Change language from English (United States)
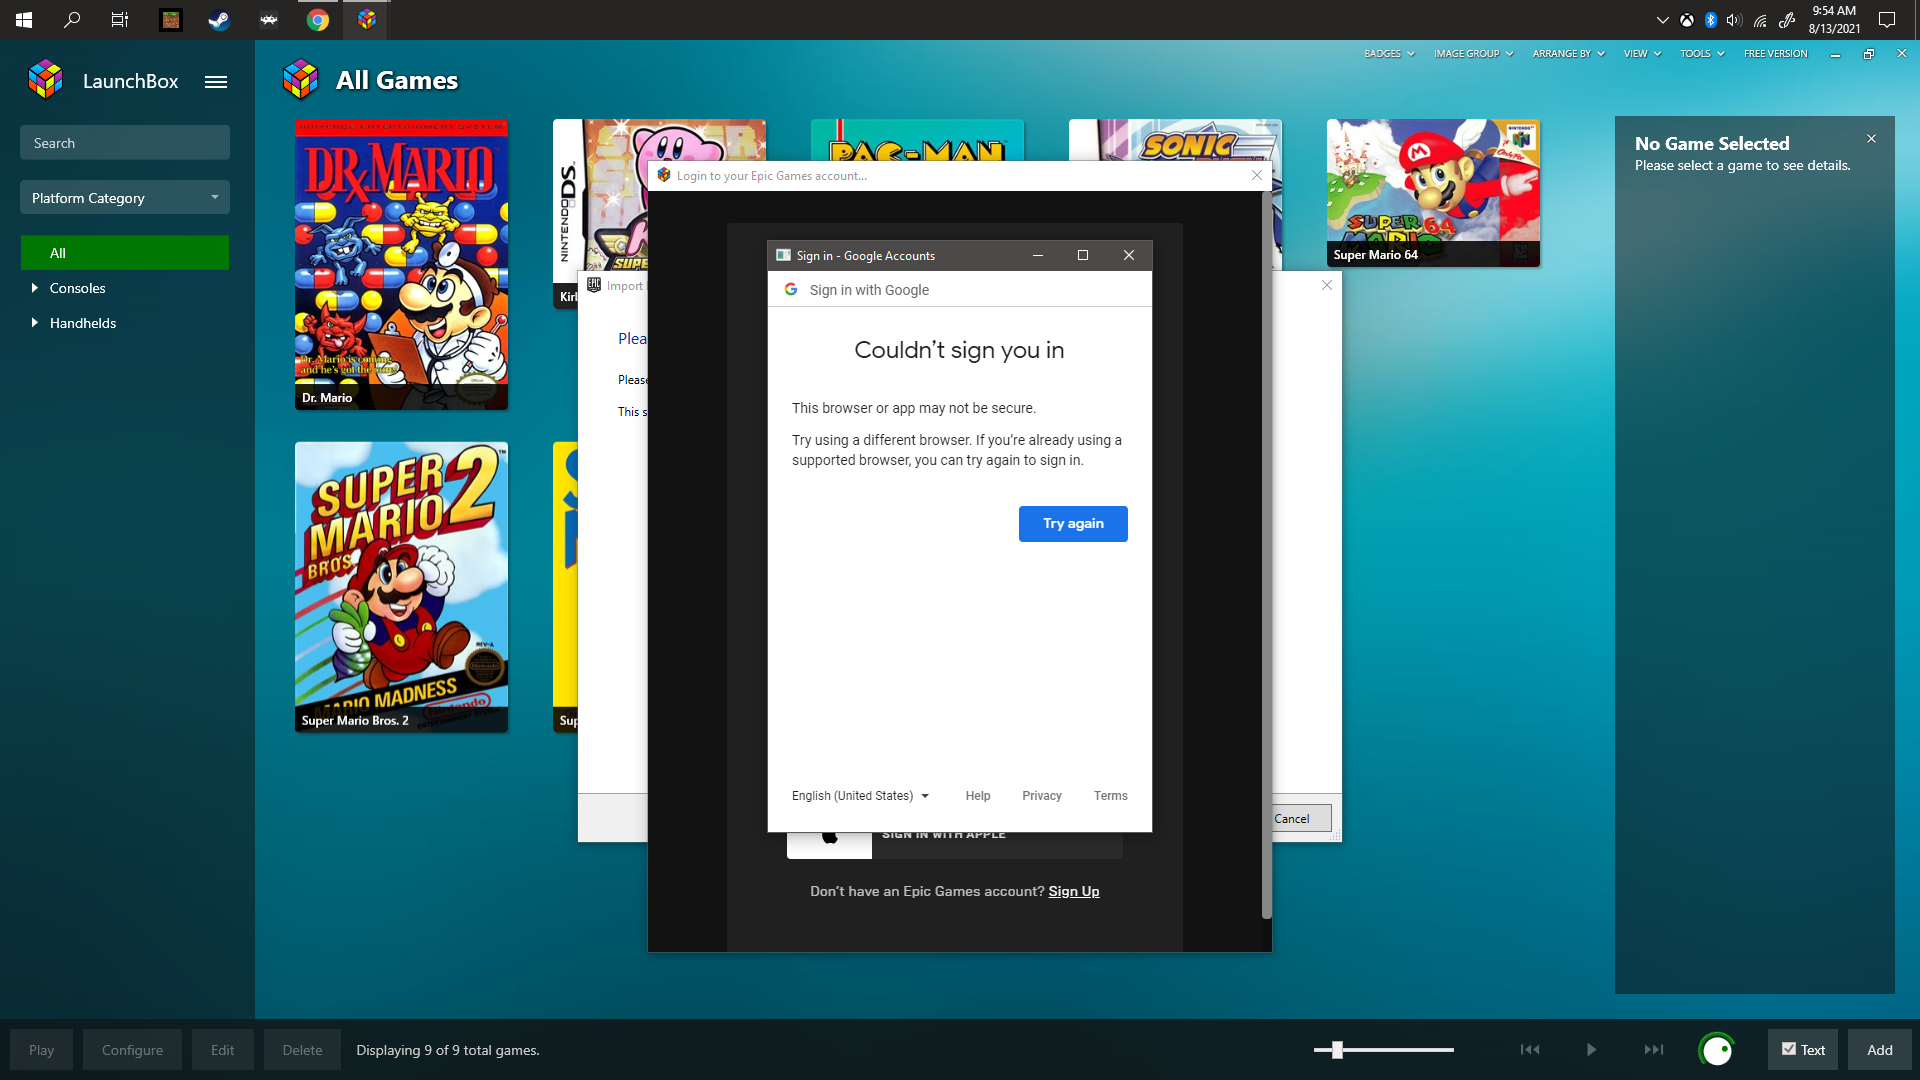1920x1080 pixels. pyautogui.click(x=860, y=796)
